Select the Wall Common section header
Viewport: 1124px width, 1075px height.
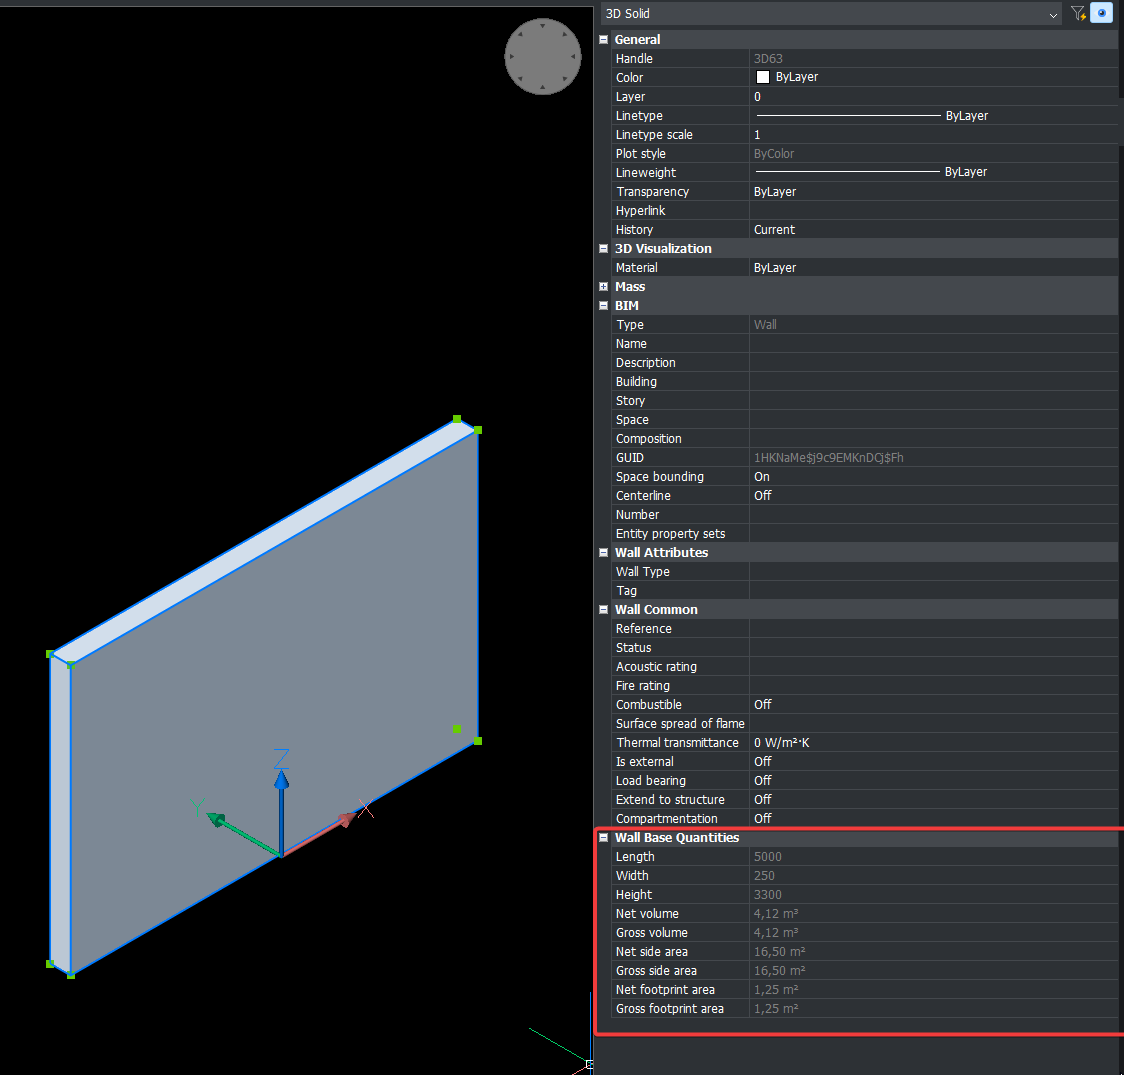656,610
